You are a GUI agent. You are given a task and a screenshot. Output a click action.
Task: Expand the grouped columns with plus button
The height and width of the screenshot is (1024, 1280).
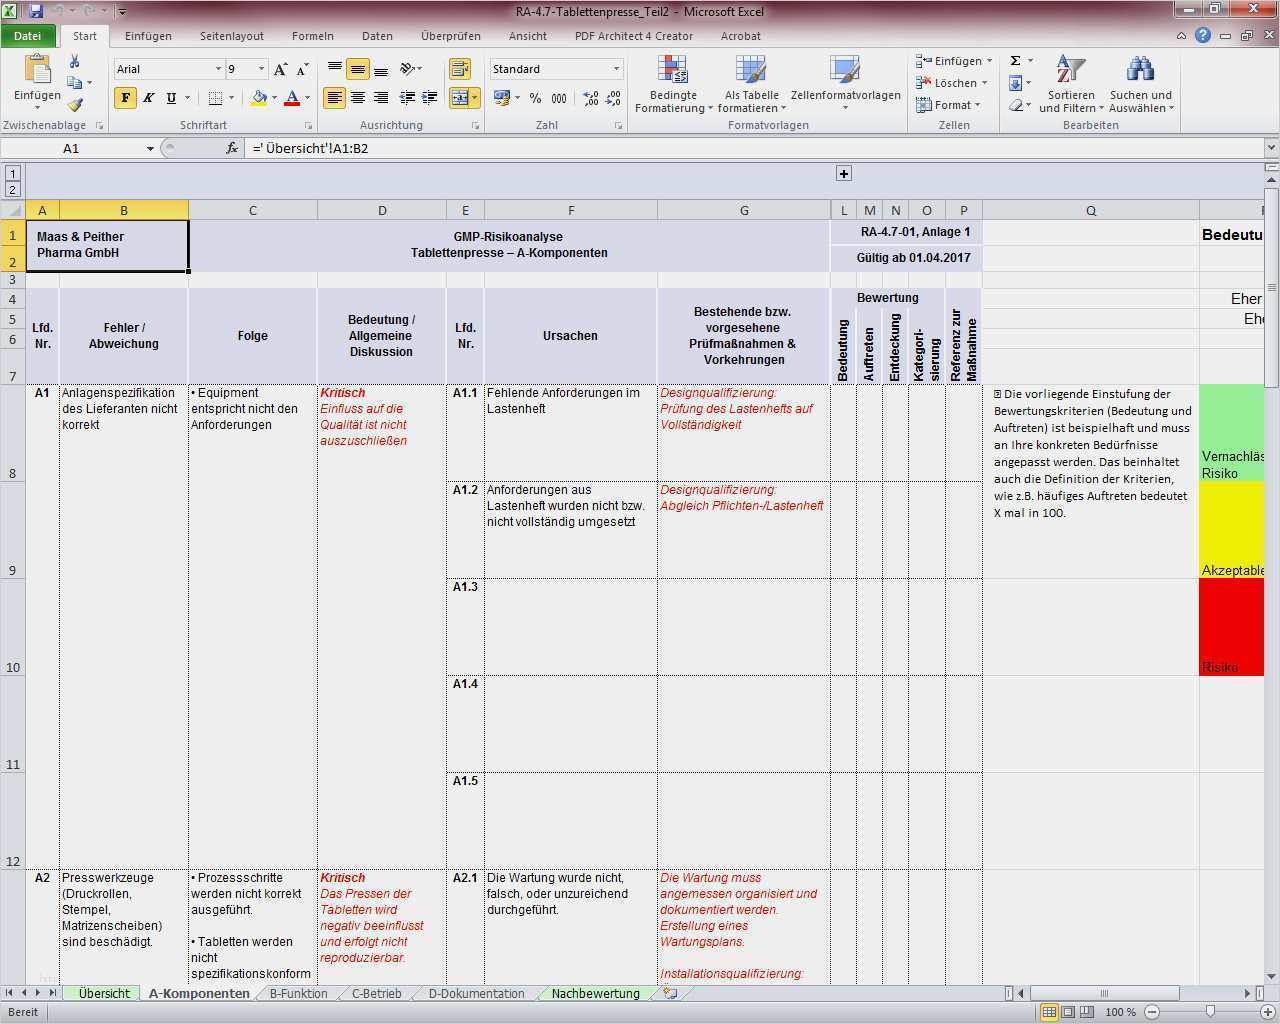pos(844,173)
